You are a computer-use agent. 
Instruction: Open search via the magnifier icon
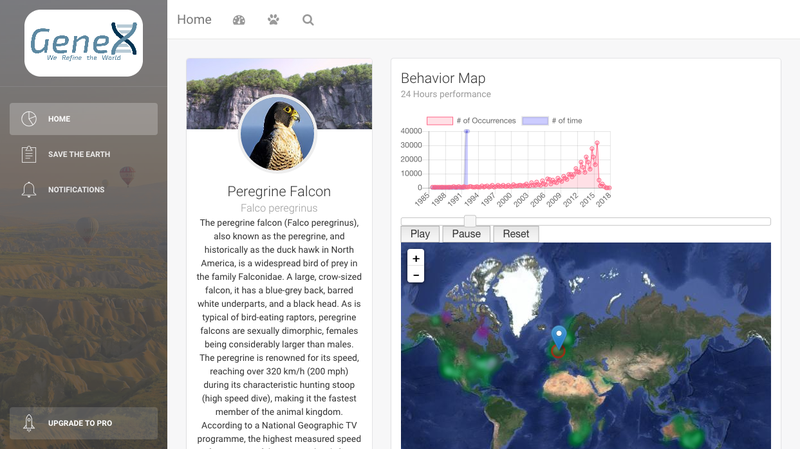point(308,20)
